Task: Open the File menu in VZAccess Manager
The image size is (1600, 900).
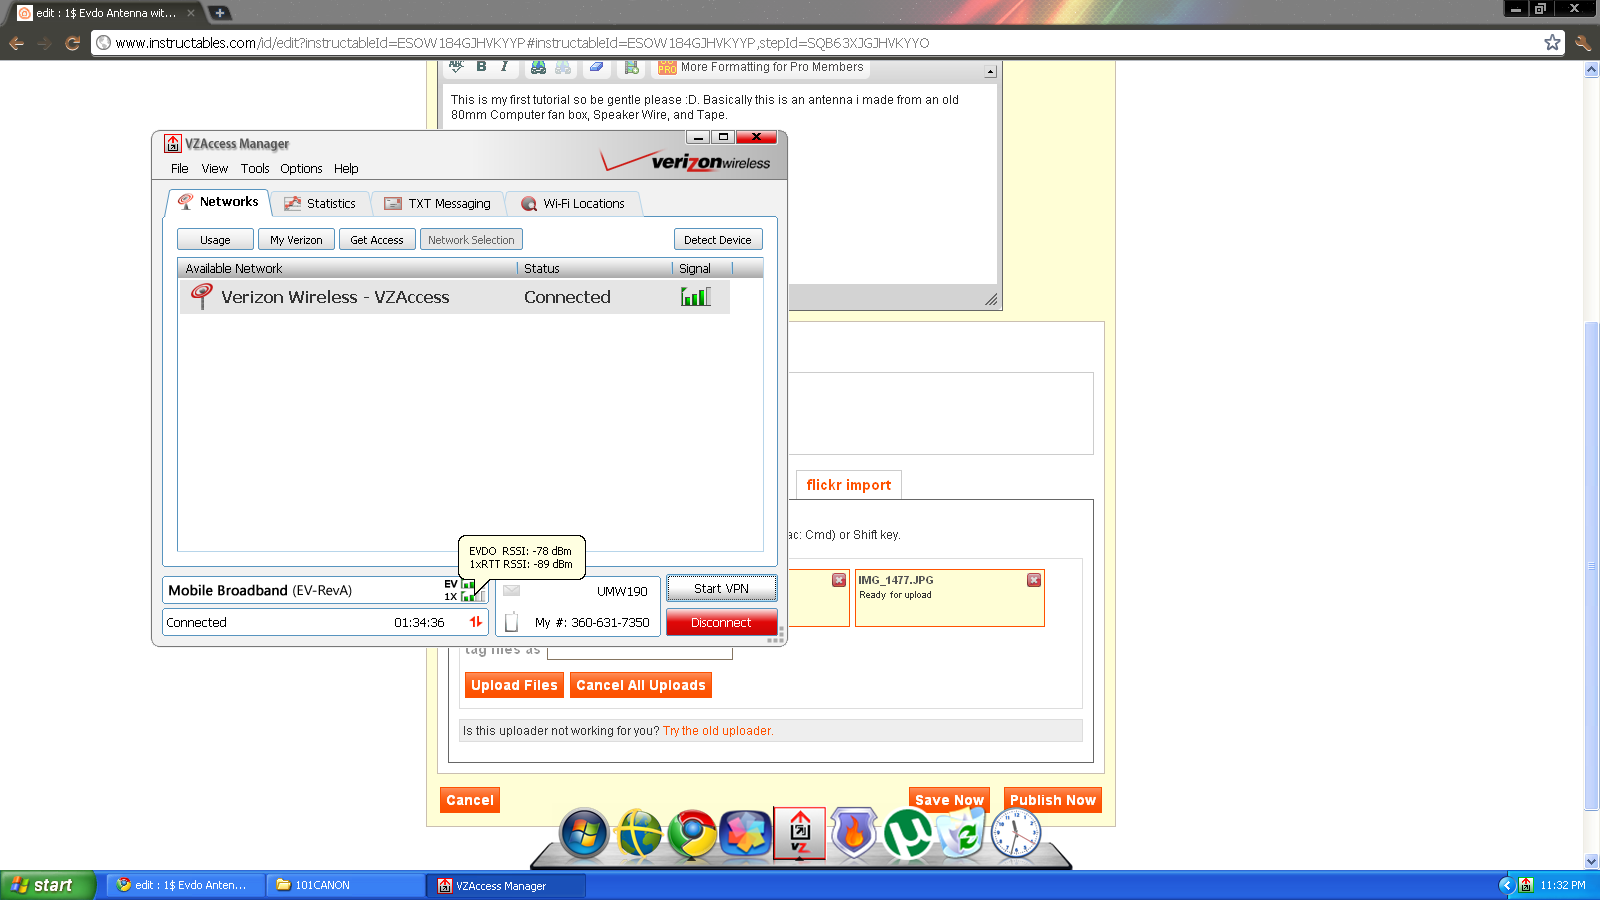Action: pos(180,169)
